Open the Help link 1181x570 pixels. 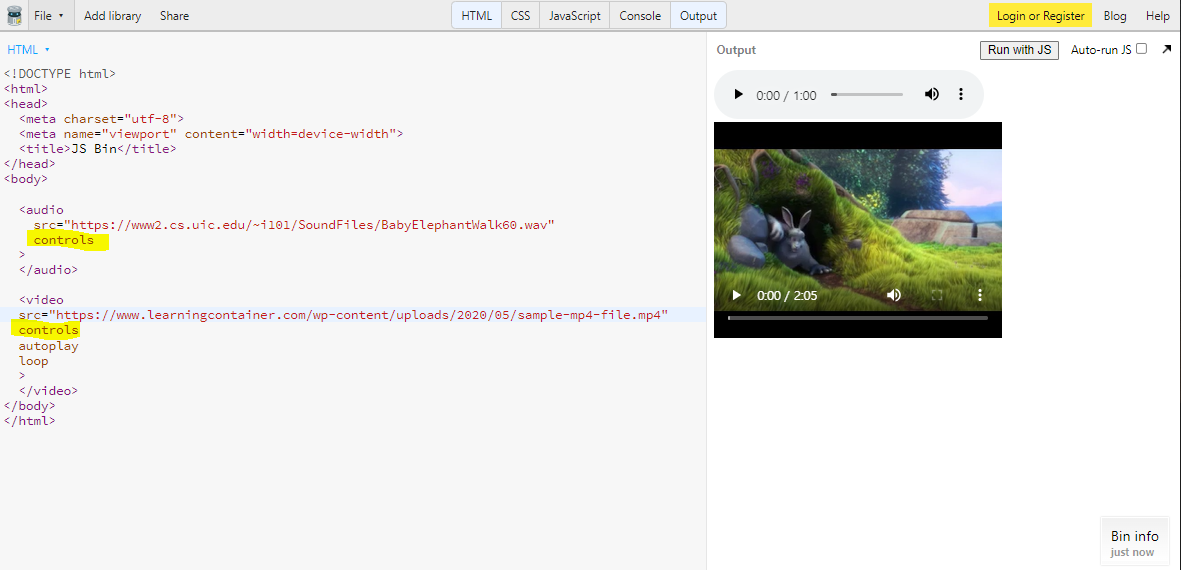pyautogui.click(x=1158, y=16)
